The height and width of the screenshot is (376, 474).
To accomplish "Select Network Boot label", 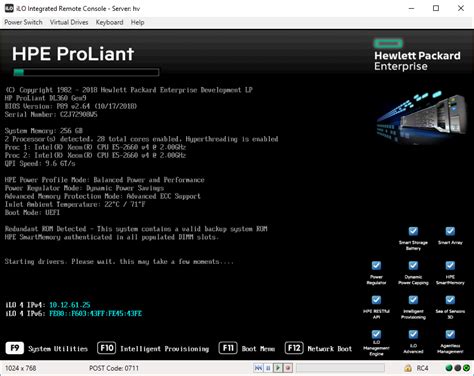I will coord(330,349).
